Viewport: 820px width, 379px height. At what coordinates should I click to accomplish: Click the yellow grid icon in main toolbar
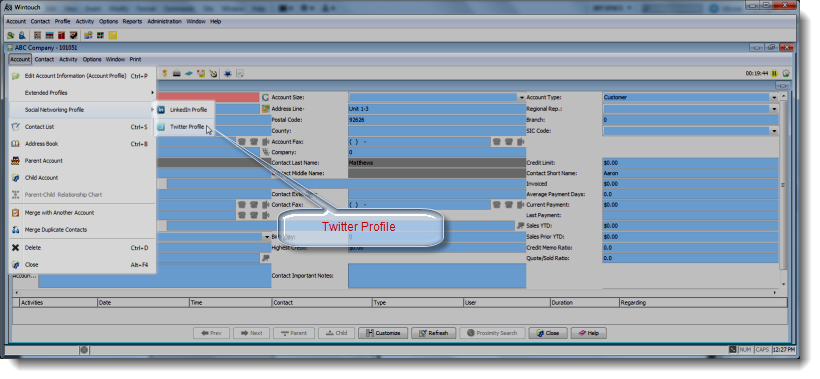pos(112,36)
